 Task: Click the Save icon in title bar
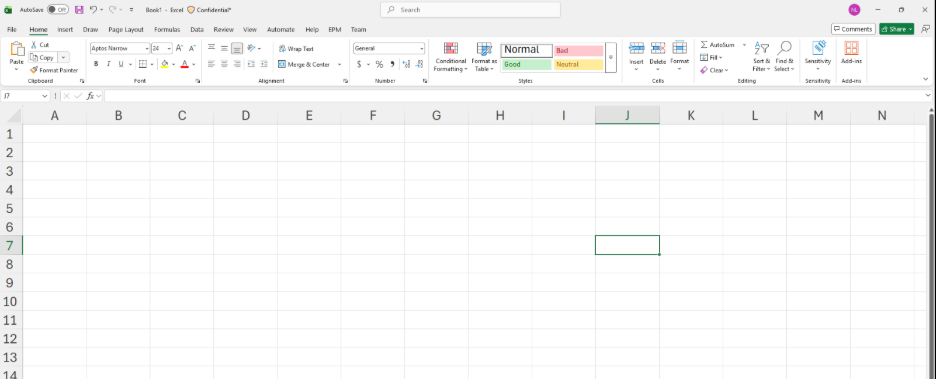79,10
